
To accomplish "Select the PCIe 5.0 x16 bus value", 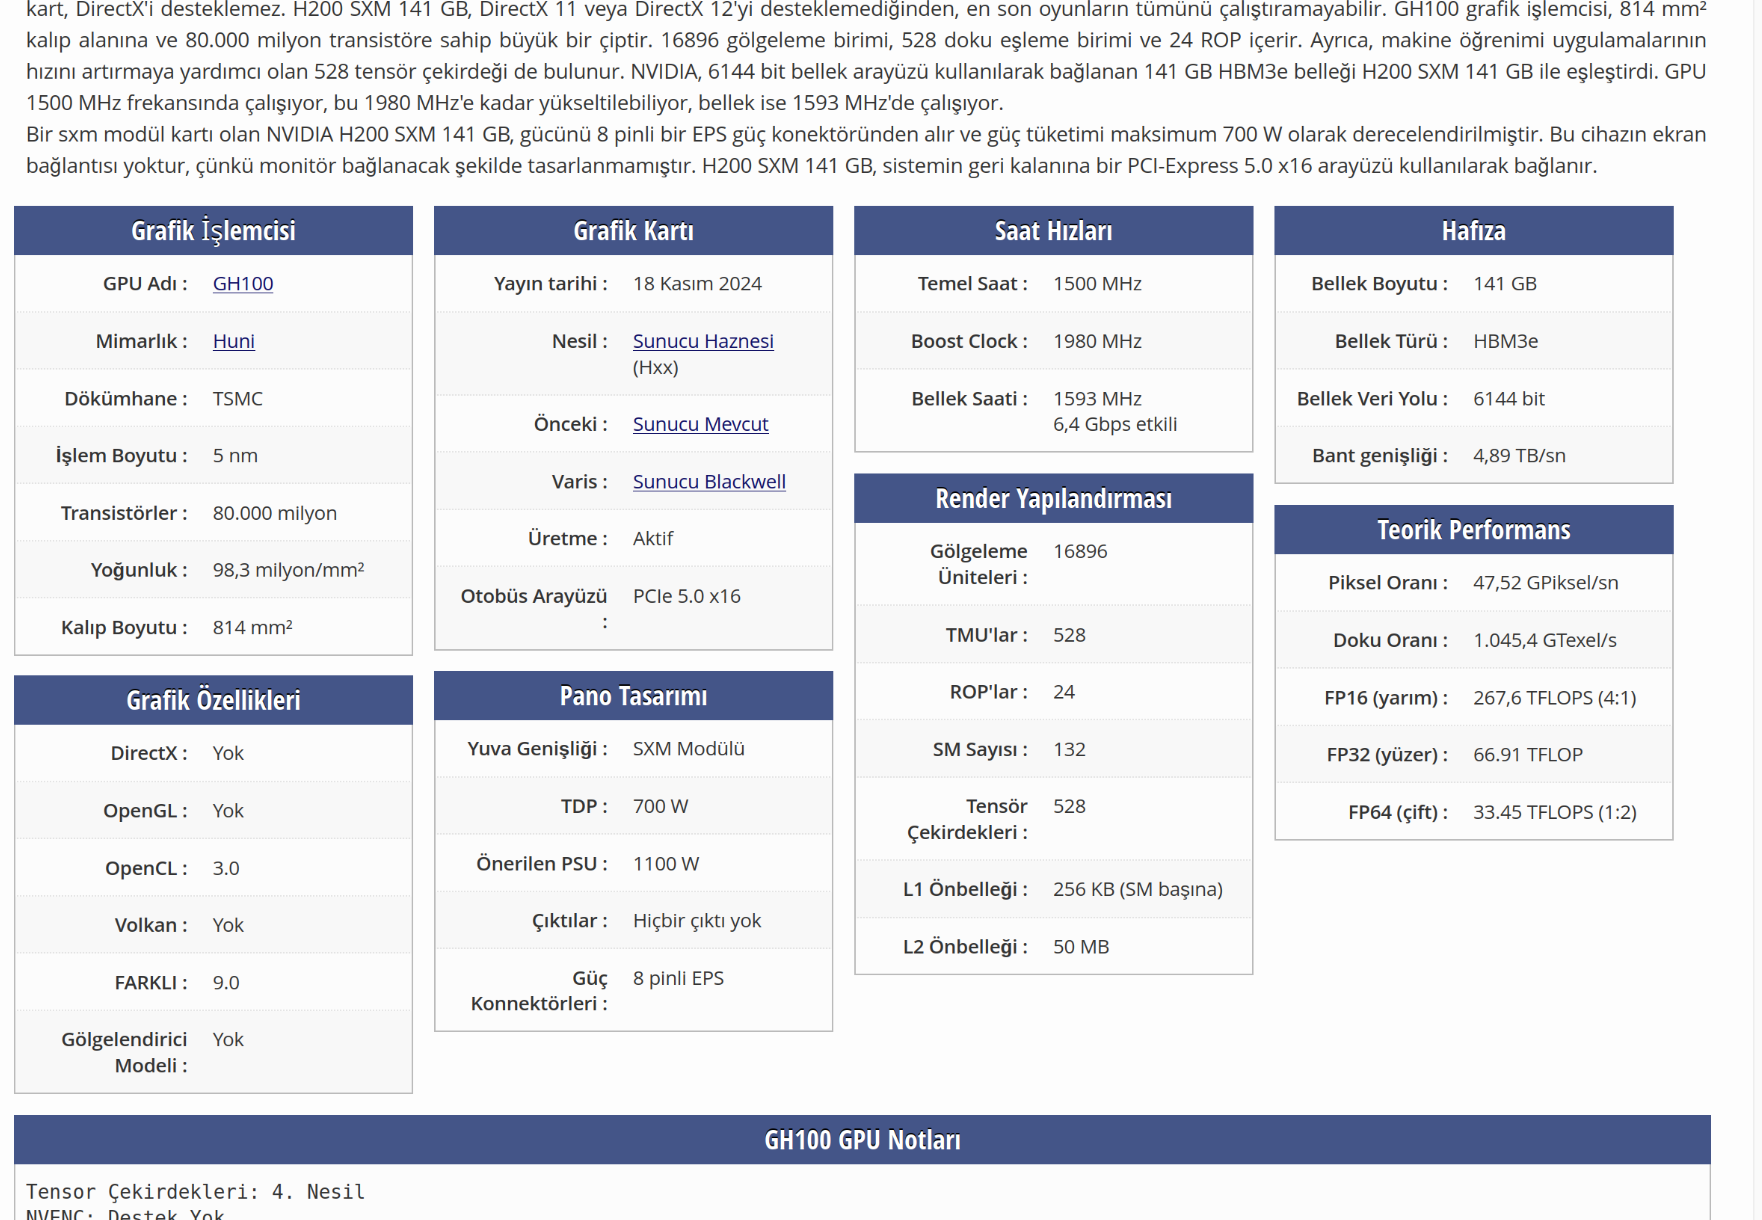I will pyautogui.click(x=687, y=597).
